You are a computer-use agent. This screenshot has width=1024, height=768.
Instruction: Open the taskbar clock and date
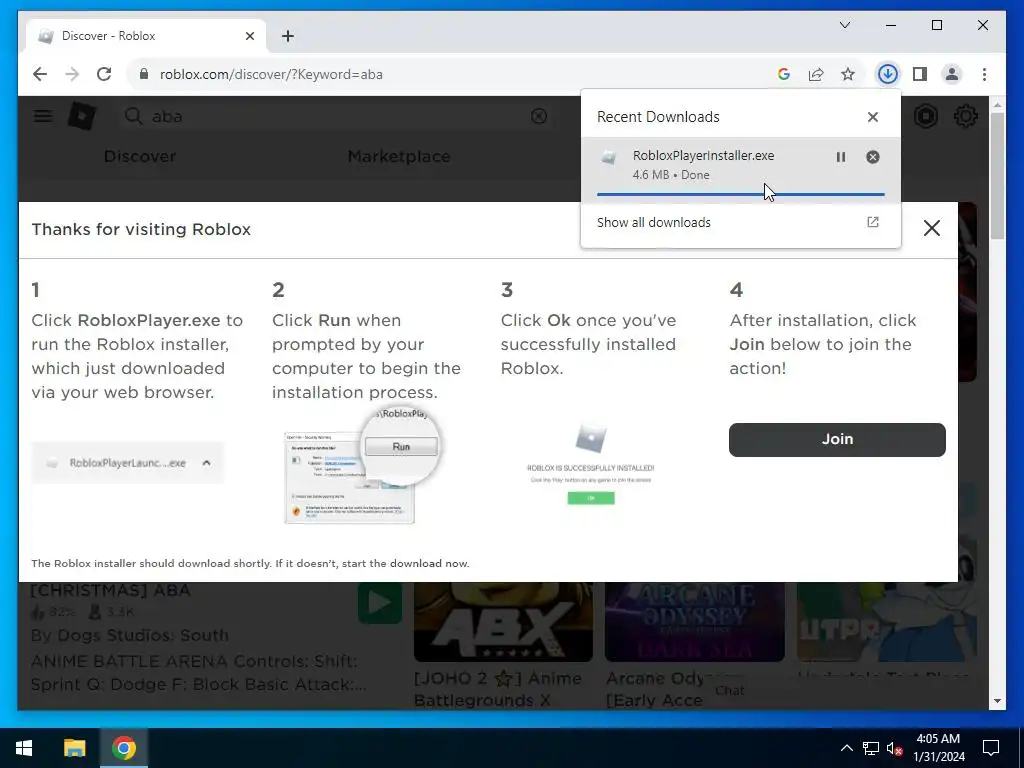coord(938,748)
